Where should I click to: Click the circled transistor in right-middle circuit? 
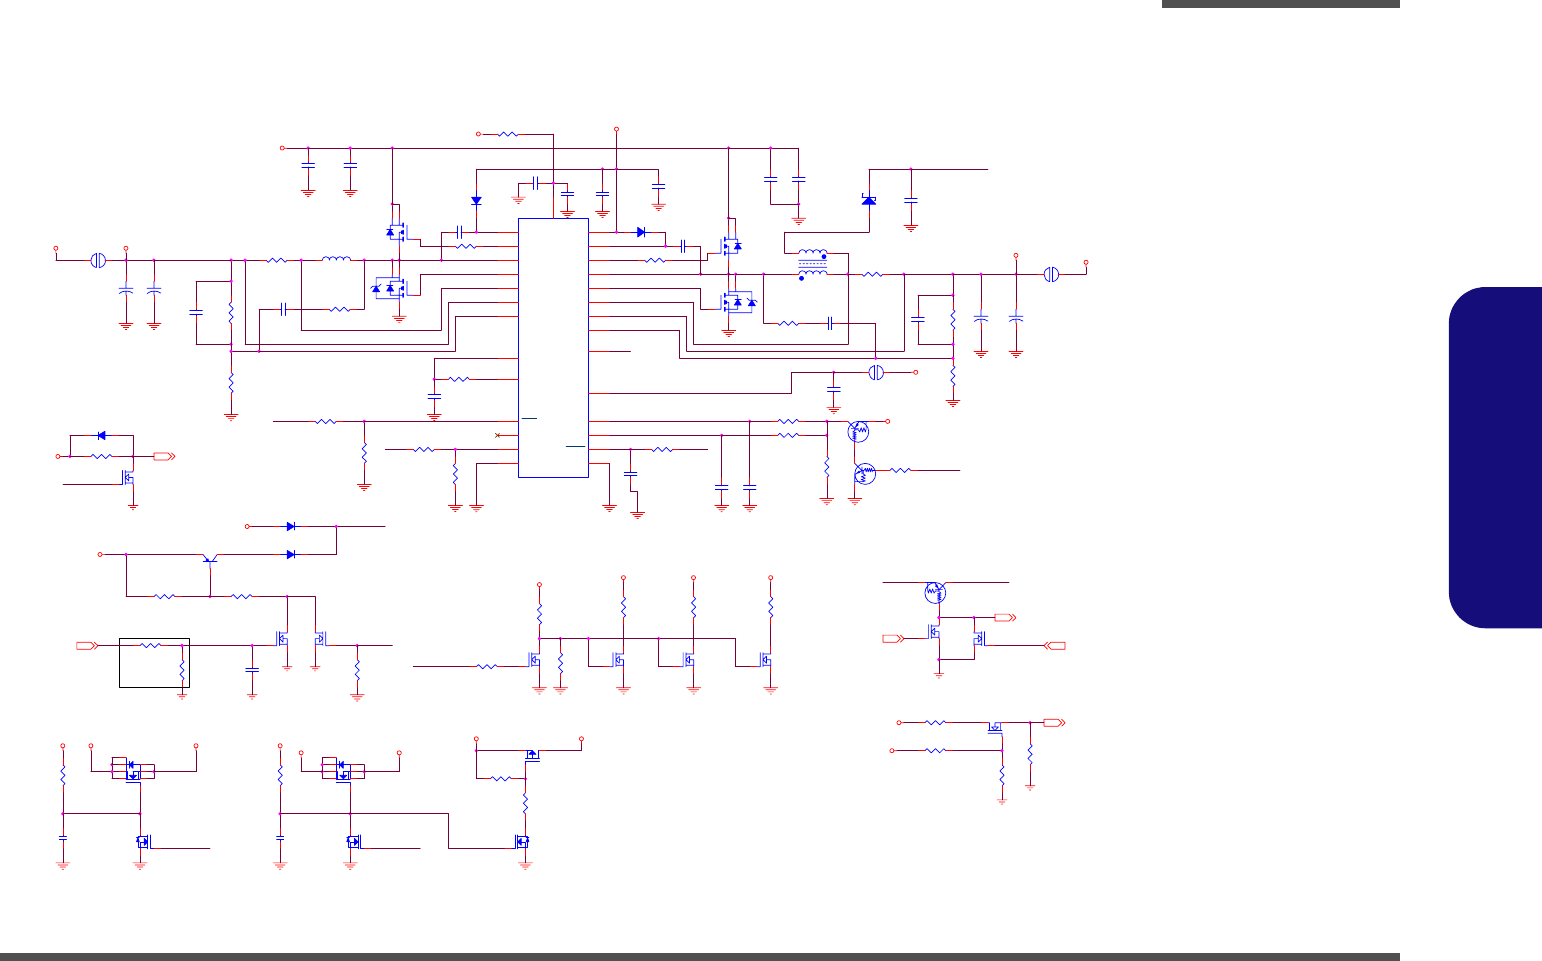tap(935, 592)
